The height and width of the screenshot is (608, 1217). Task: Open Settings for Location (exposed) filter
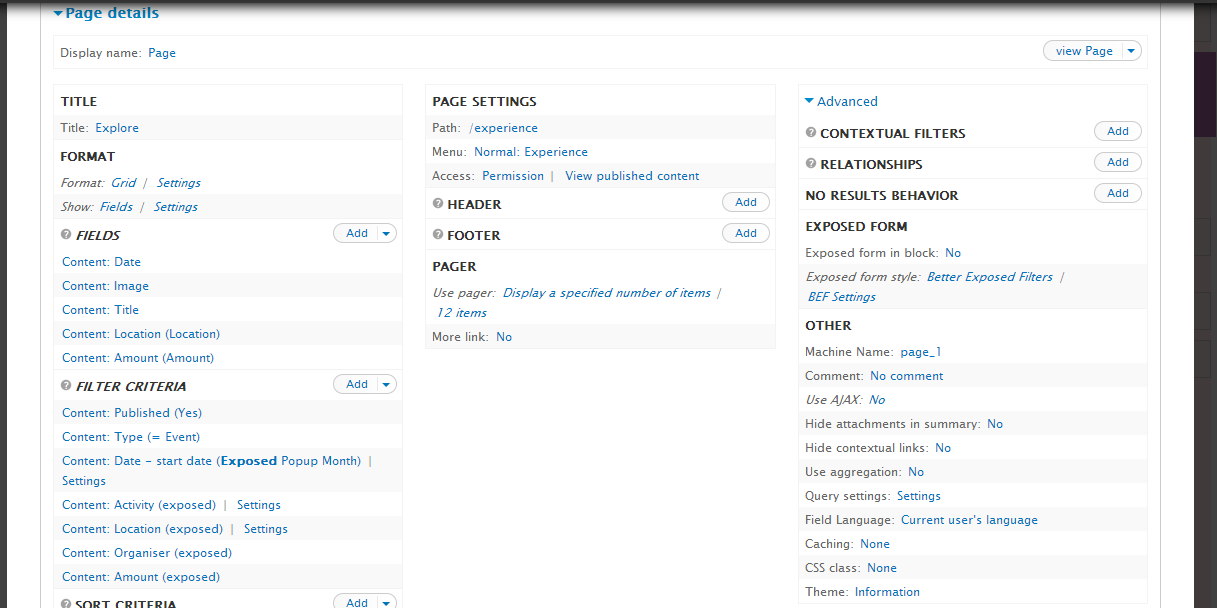pyautogui.click(x=266, y=529)
